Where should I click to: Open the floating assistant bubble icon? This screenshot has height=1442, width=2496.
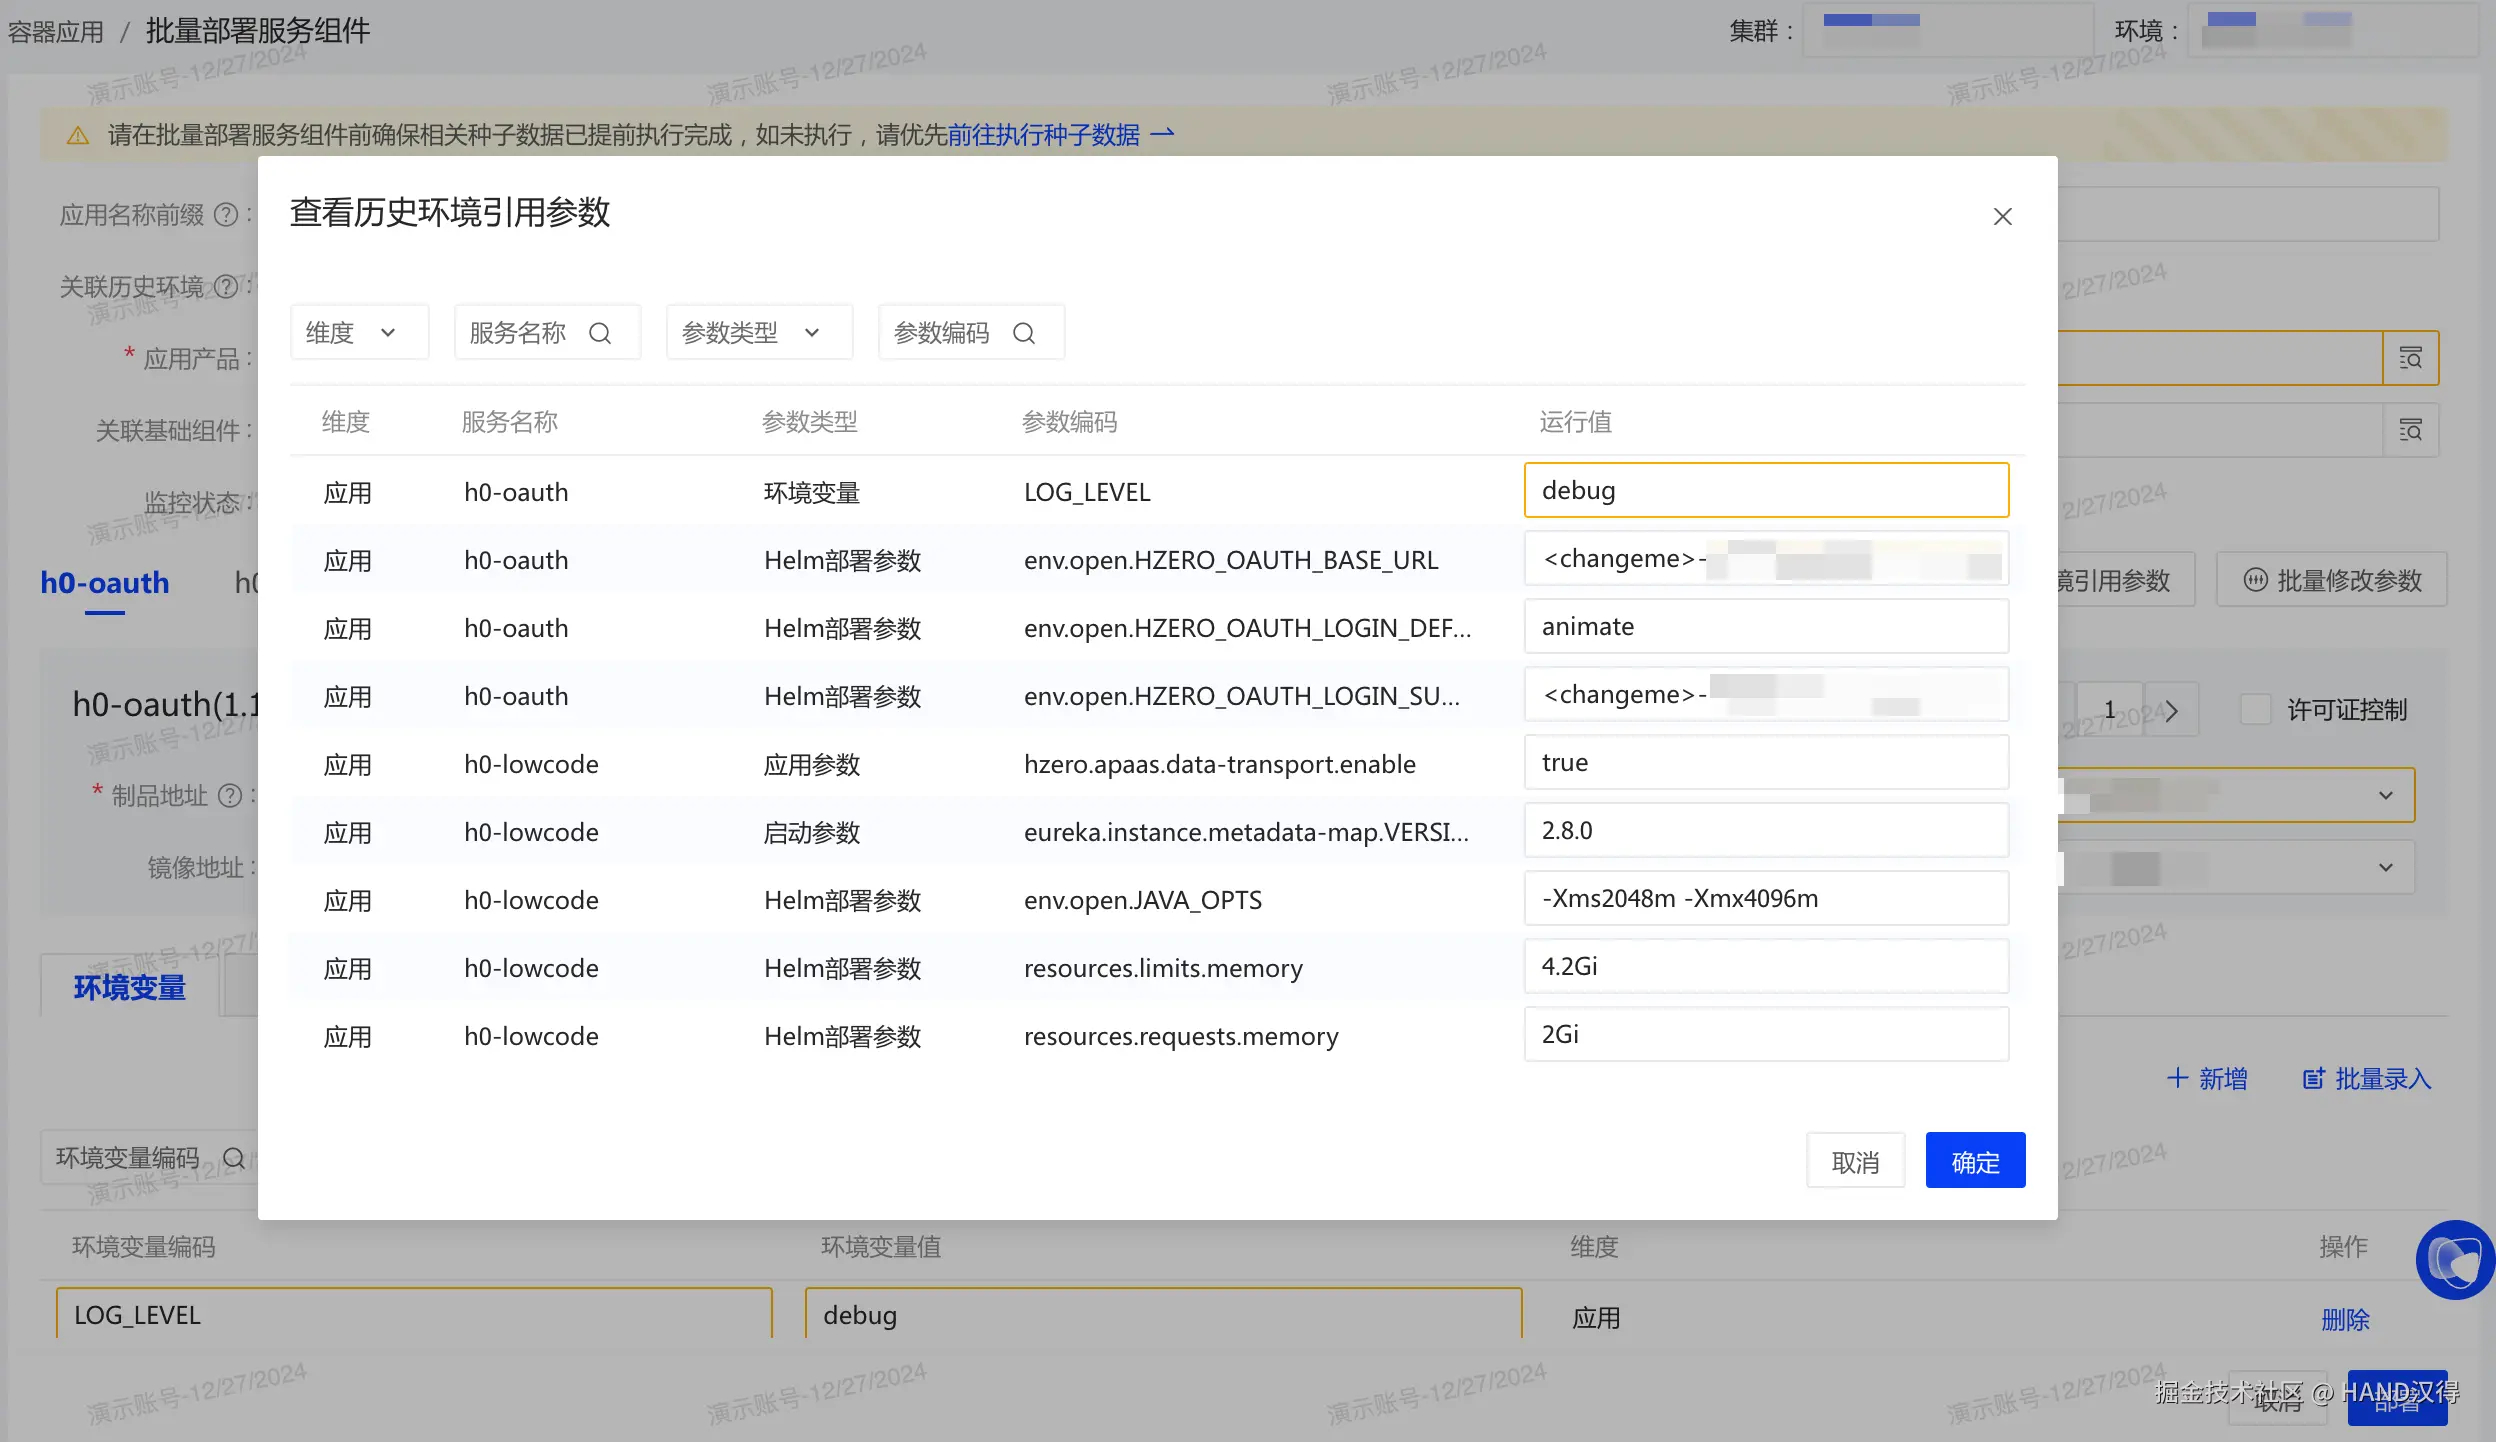coord(2455,1260)
